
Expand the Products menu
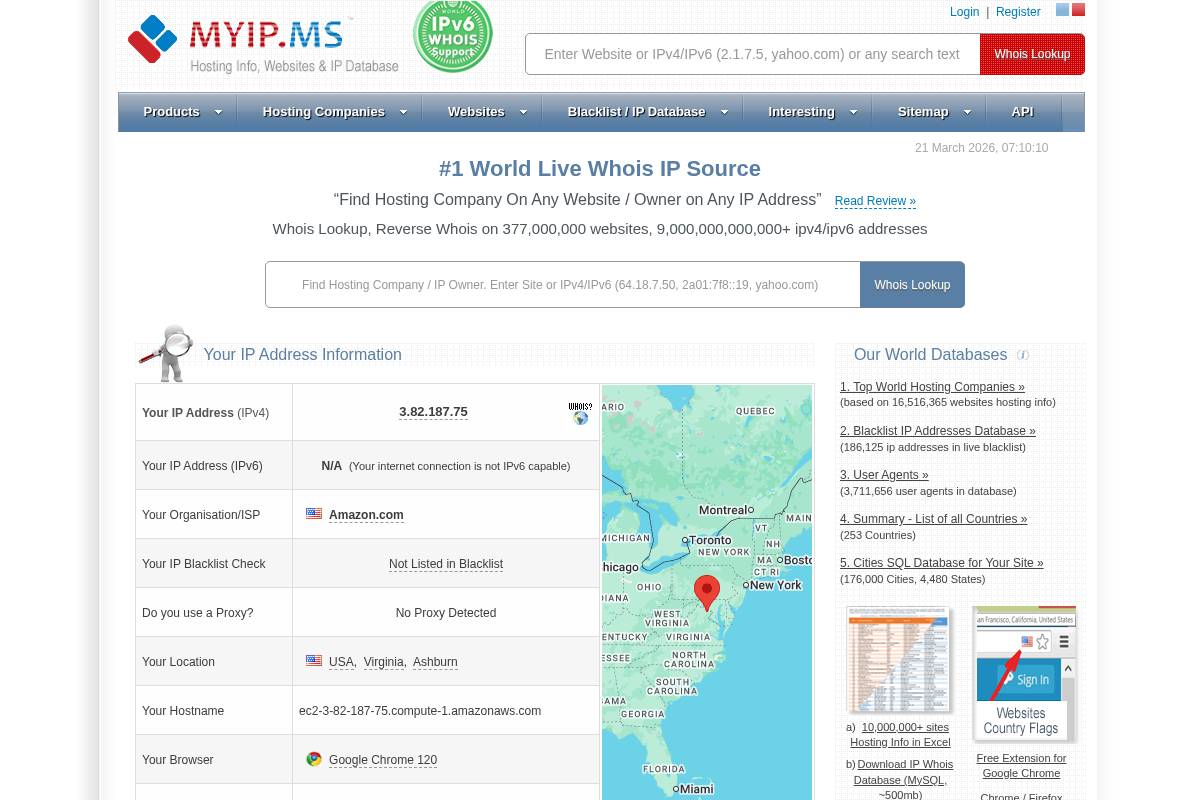click(x=171, y=112)
